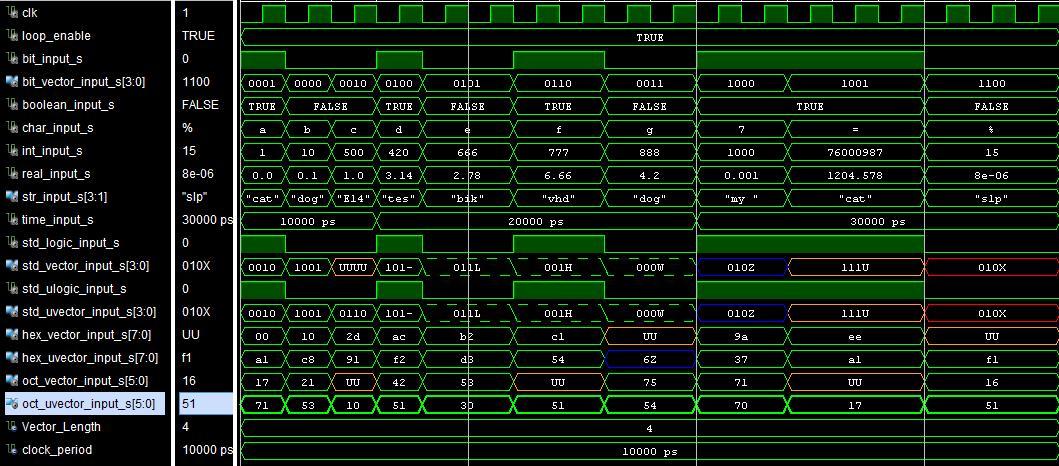Click the 1204.578 segment of real_input_s waveform

(x=857, y=174)
